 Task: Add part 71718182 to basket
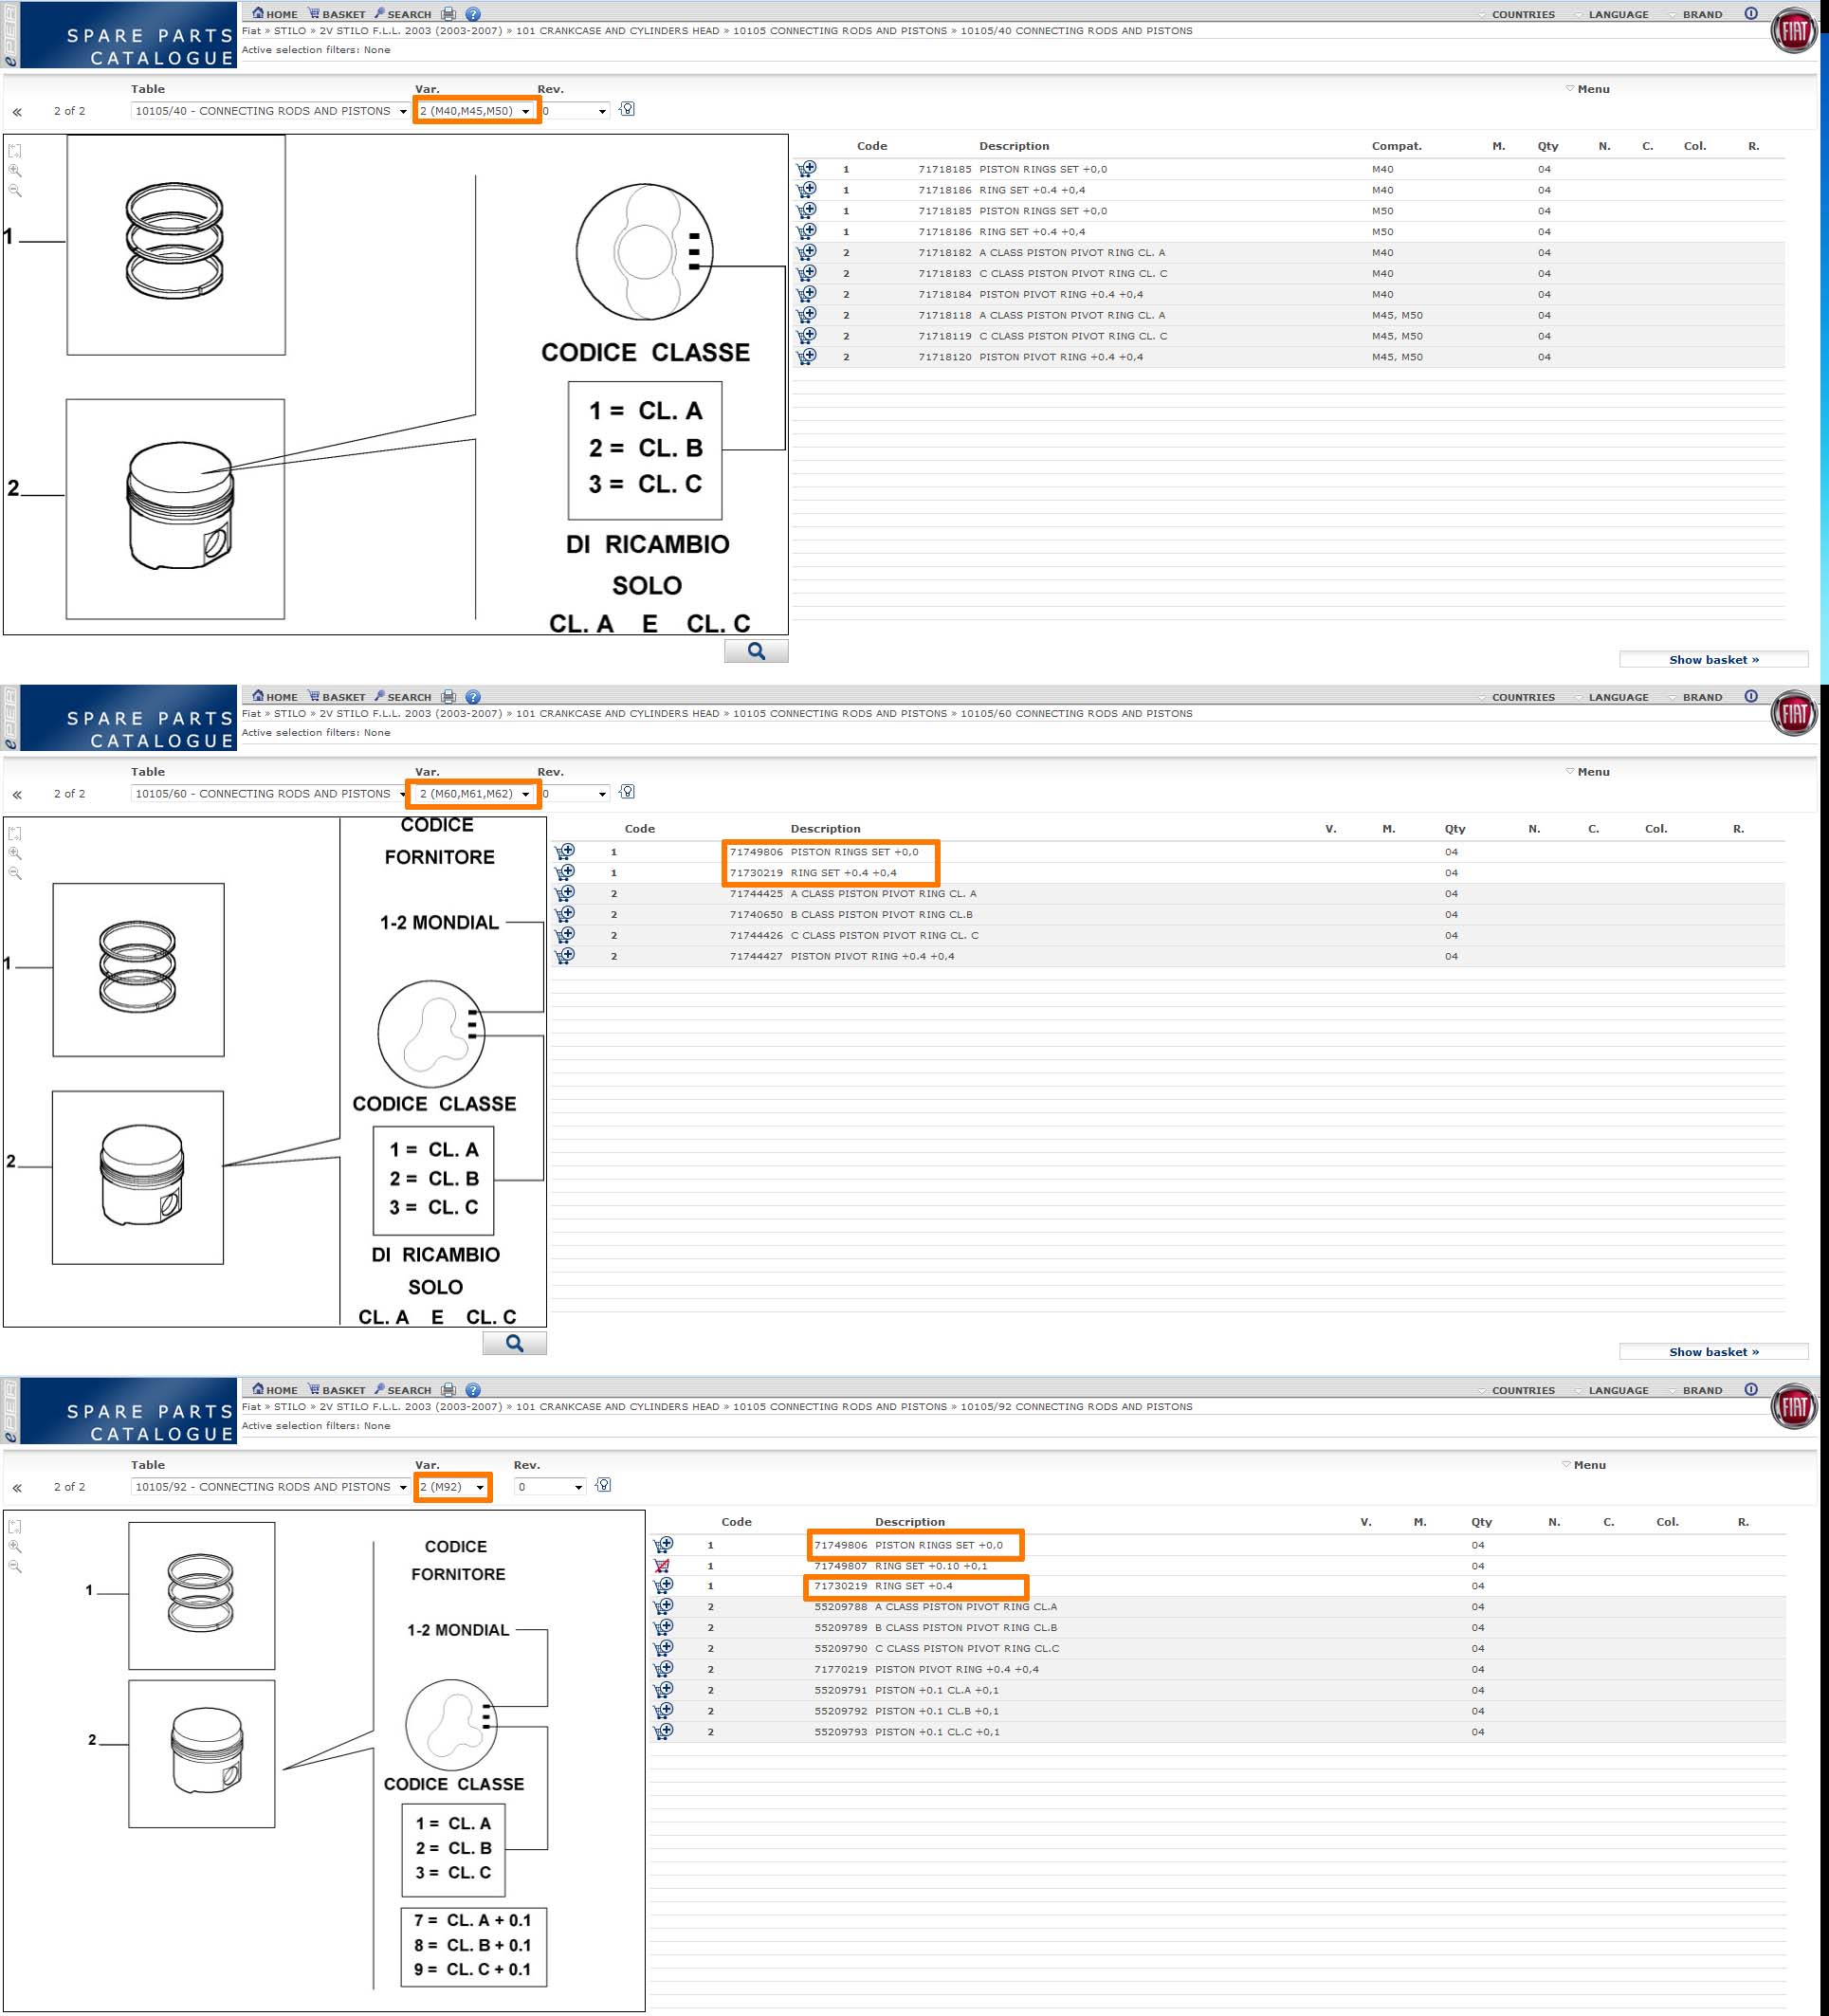point(806,252)
